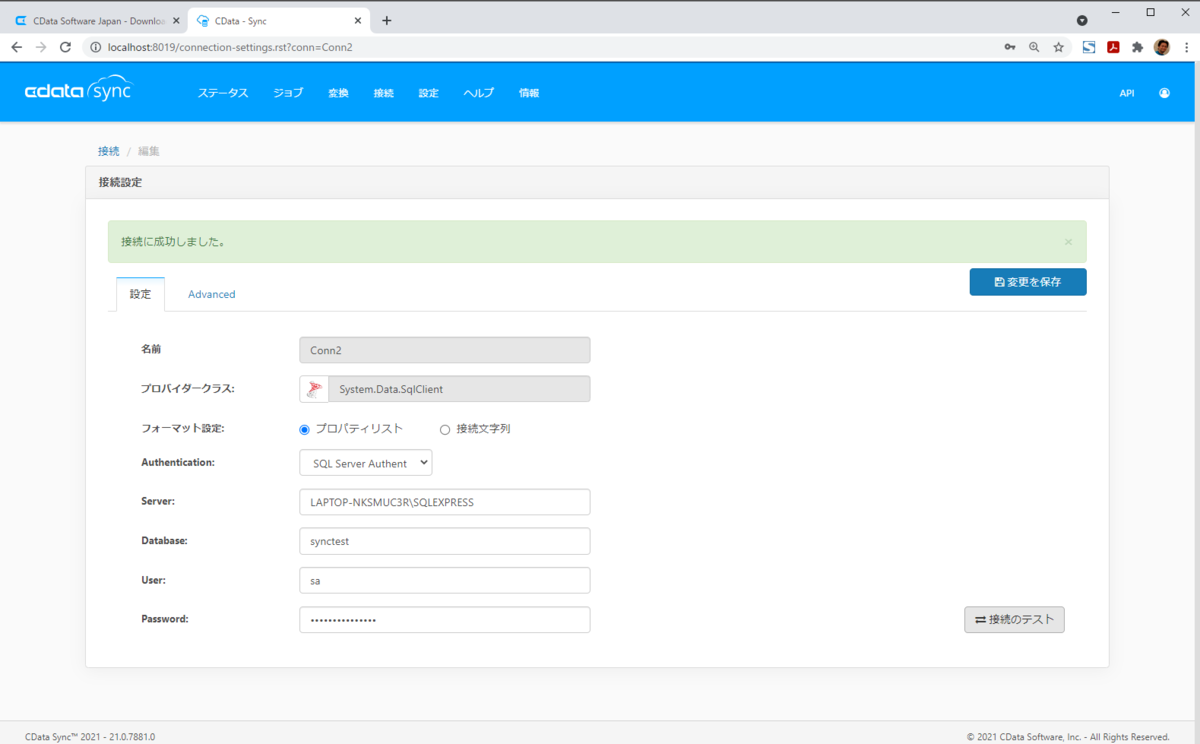
Task: Click the Server input field
Action: [445, 502]
